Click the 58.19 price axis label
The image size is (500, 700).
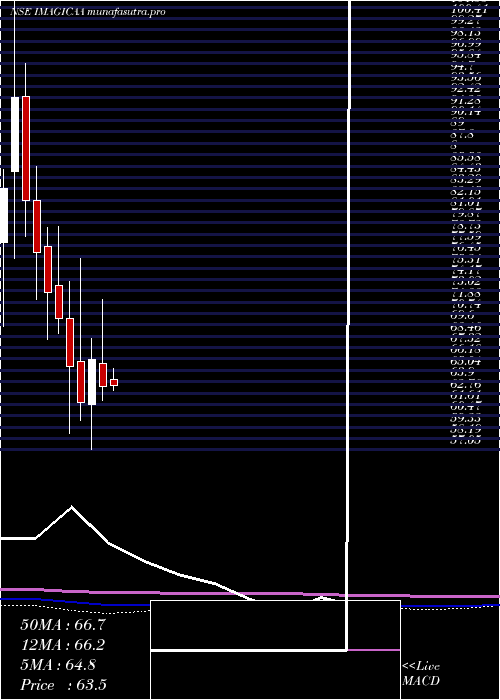(466, 430)
